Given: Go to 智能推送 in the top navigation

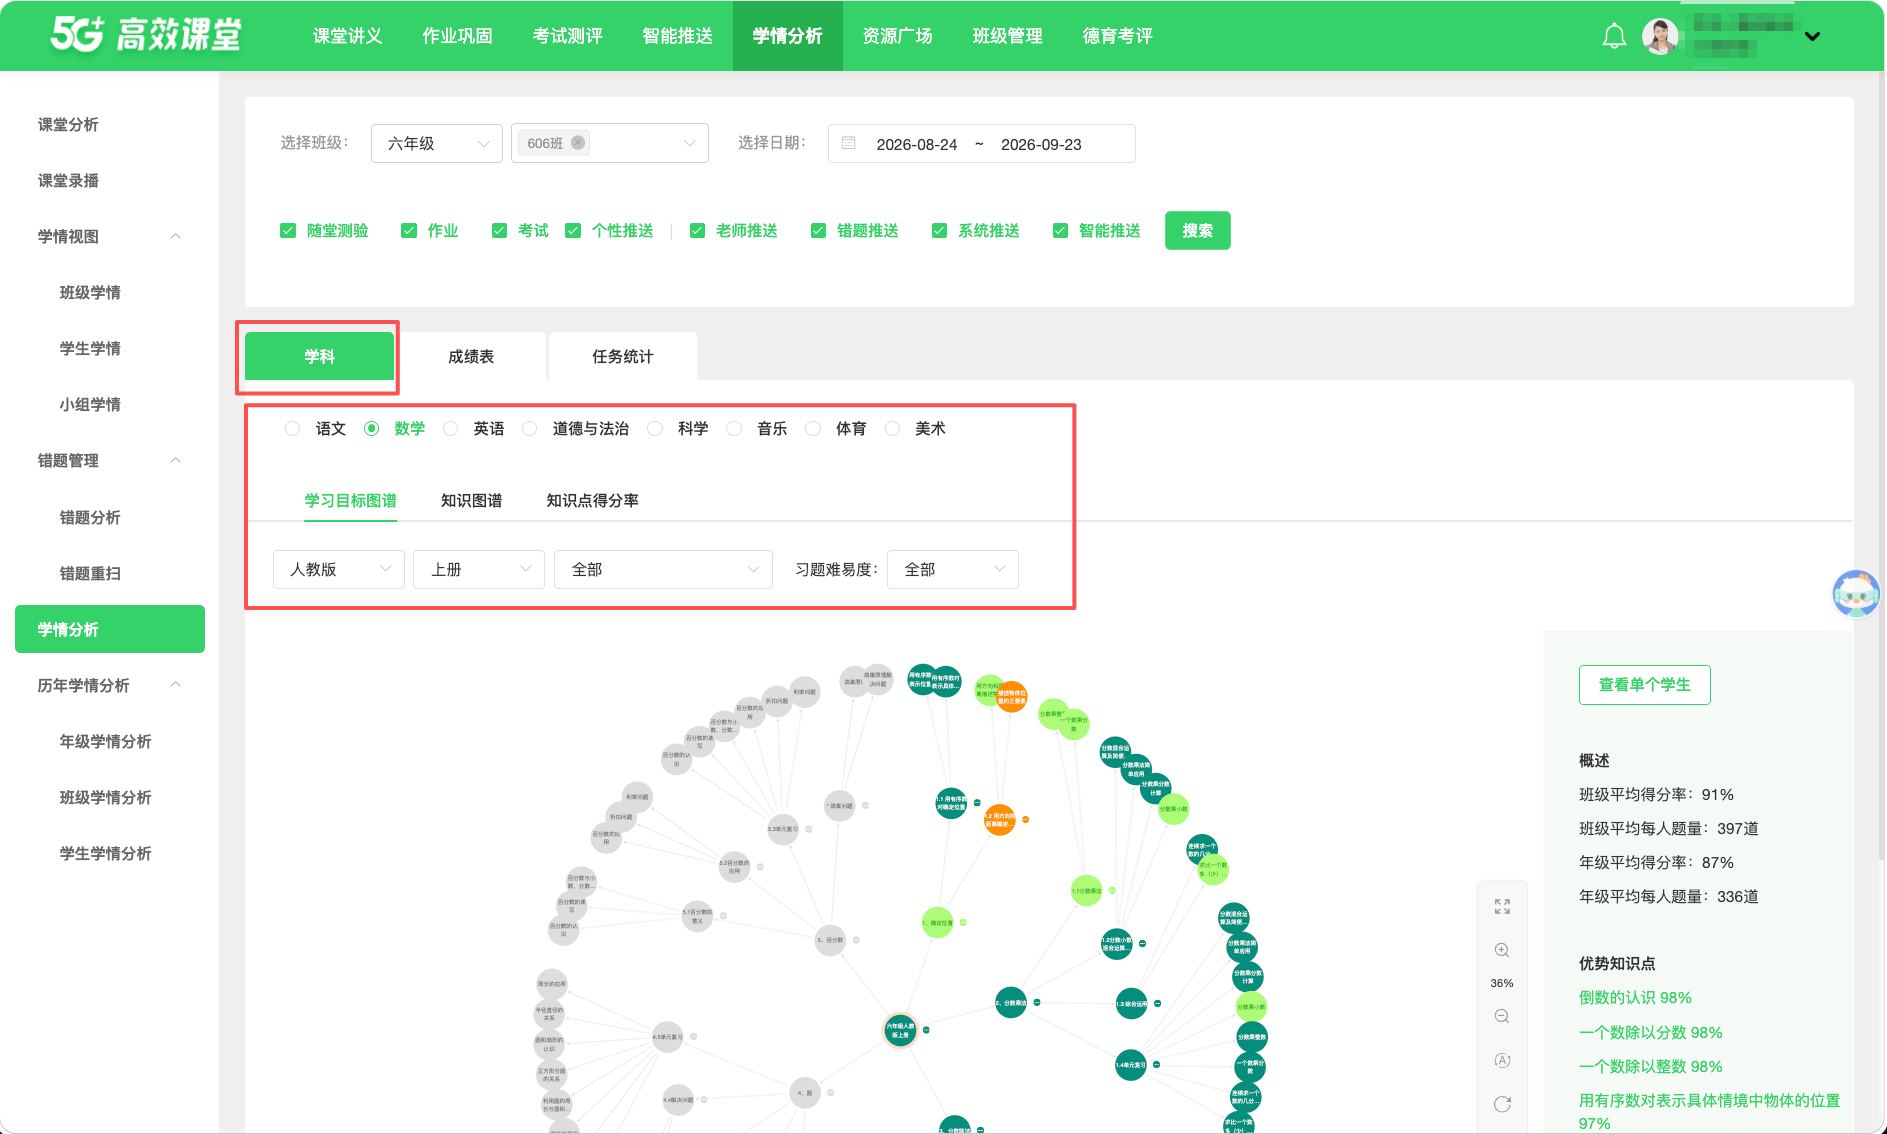Looking at the screenshot, I should [678, 36].
